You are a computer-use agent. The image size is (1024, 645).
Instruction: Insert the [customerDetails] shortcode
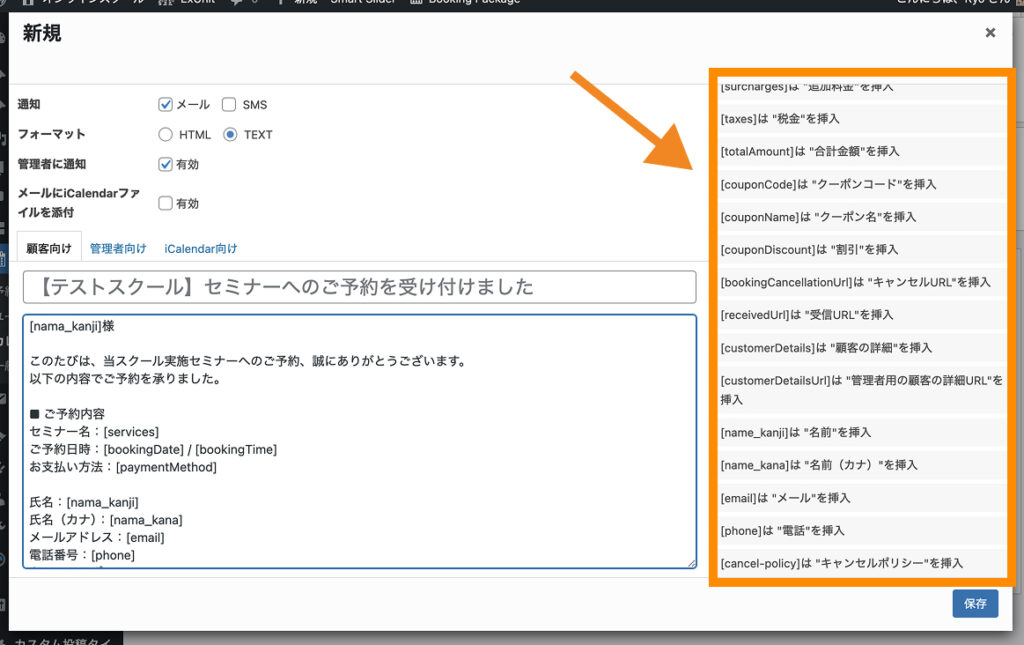826,347
